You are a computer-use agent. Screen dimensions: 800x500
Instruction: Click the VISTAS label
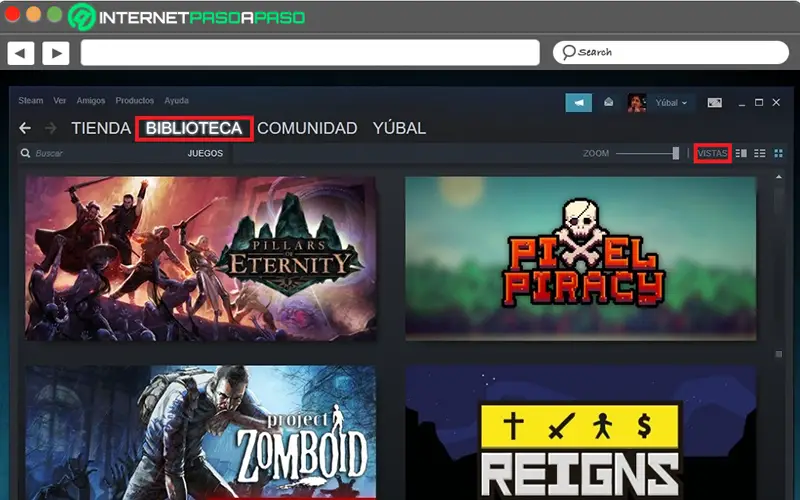tap(712, 153)
